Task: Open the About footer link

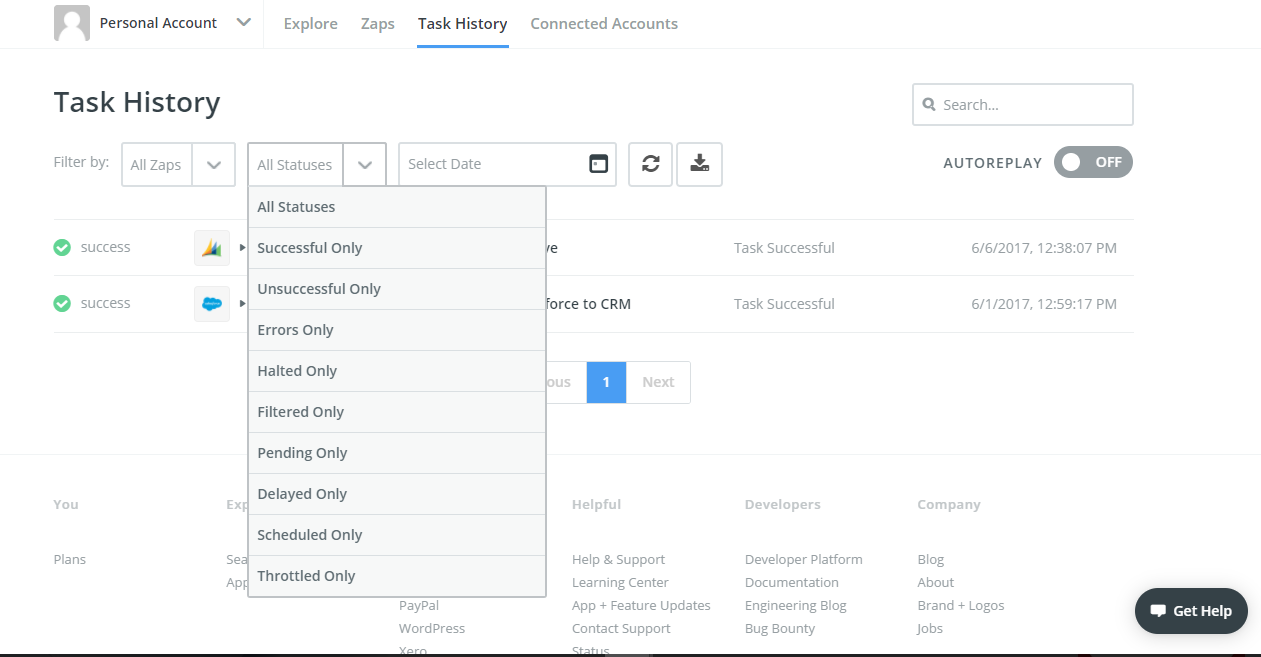Action: (935, 582)
